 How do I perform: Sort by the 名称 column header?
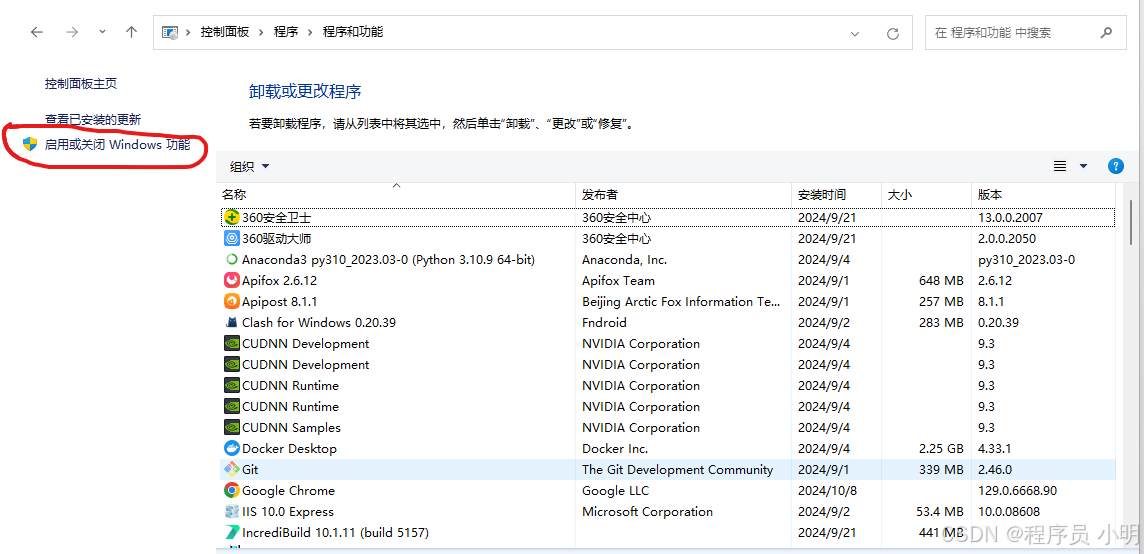click(396, 194)
